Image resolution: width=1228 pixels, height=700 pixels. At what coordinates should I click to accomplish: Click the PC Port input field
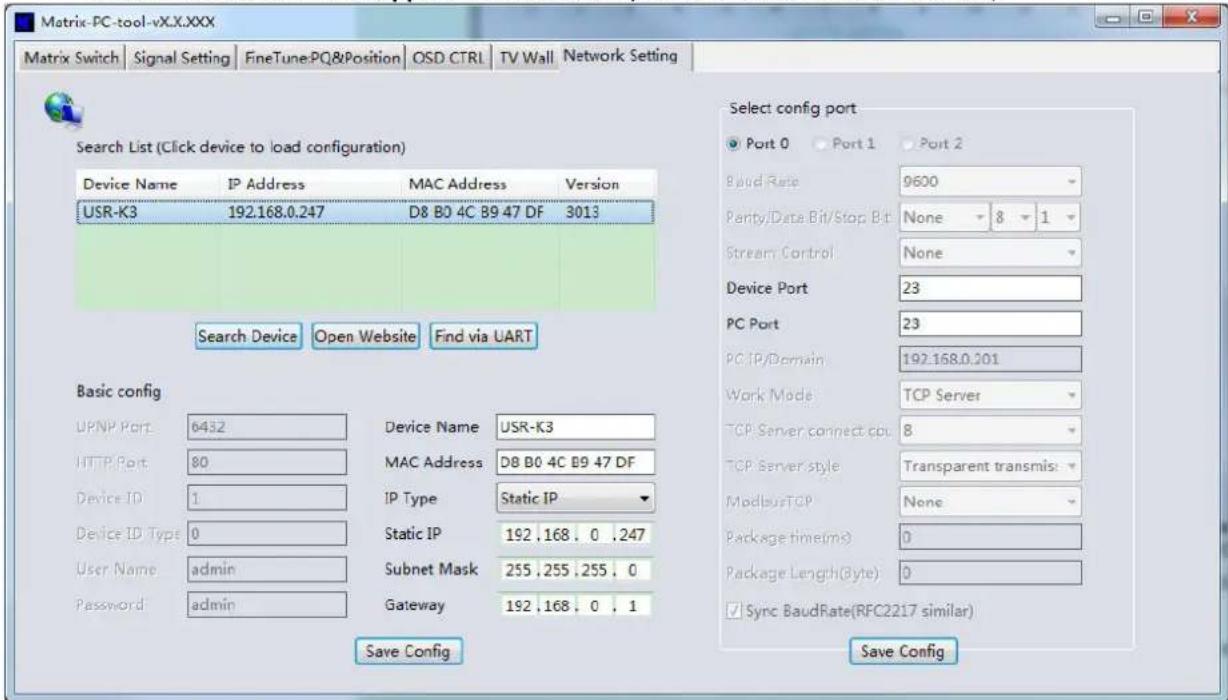coord(990,324)
